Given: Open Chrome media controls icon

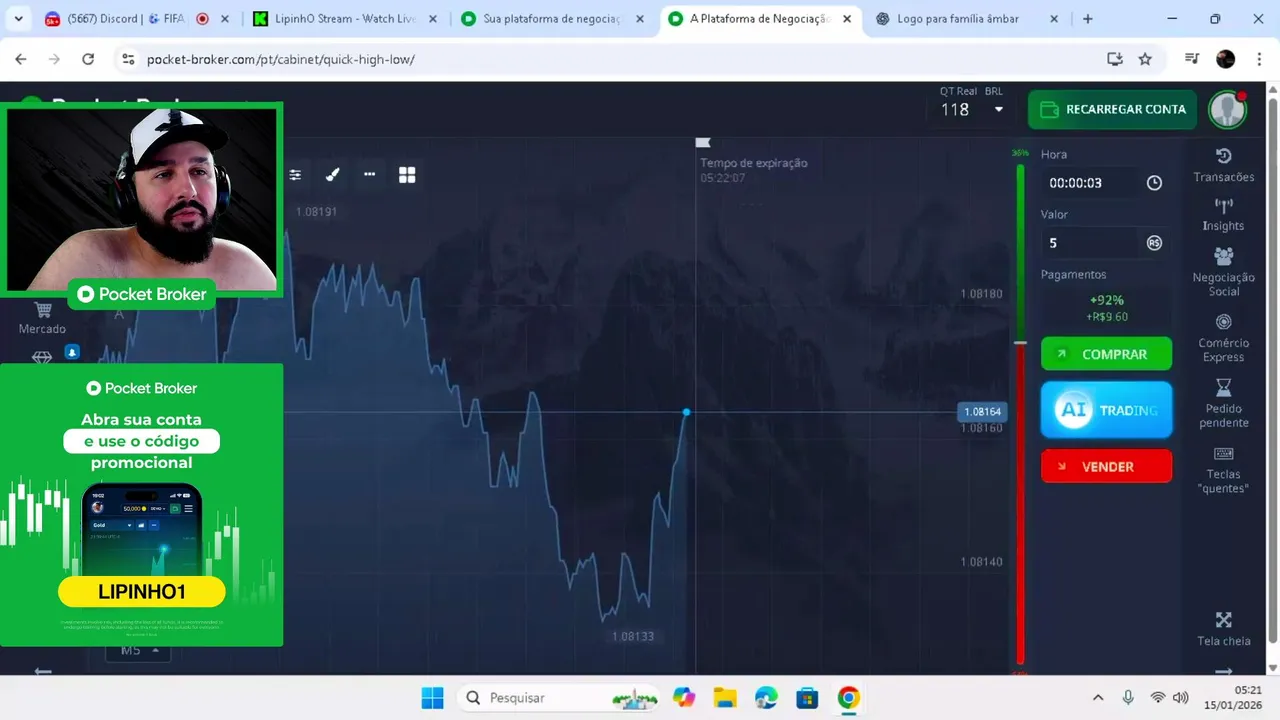Looking at the screenshot, I should (1191, 59).
